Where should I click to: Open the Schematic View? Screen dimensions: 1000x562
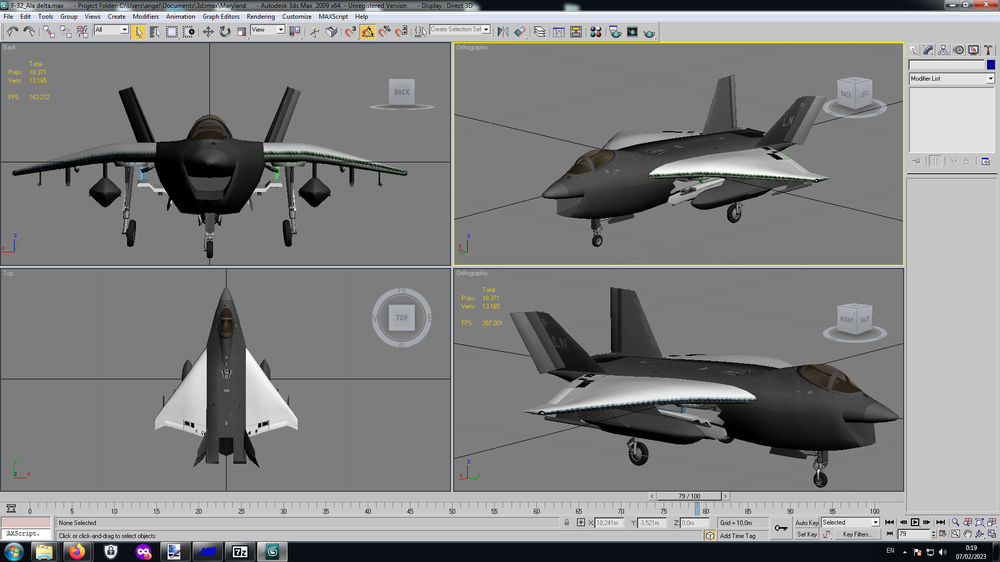(x=576, y=31)
